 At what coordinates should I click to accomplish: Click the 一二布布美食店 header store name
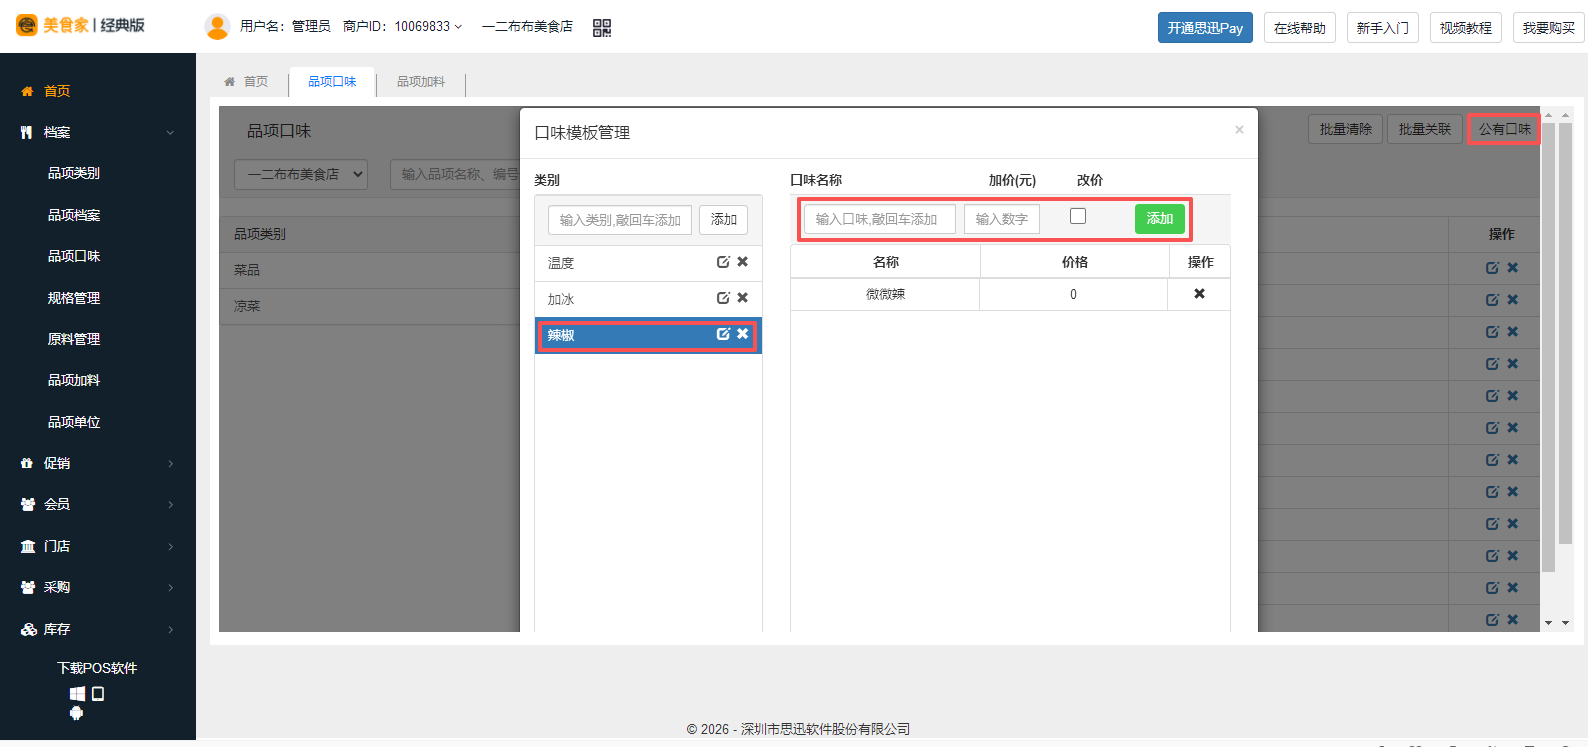pyautogui.click(x=527, y=27)
